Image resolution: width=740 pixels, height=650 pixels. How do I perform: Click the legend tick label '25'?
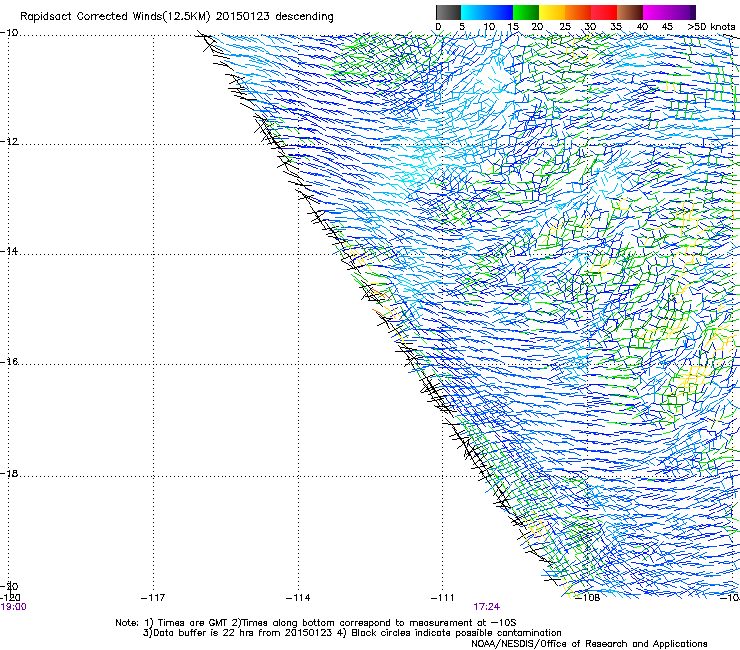[565, 27]
